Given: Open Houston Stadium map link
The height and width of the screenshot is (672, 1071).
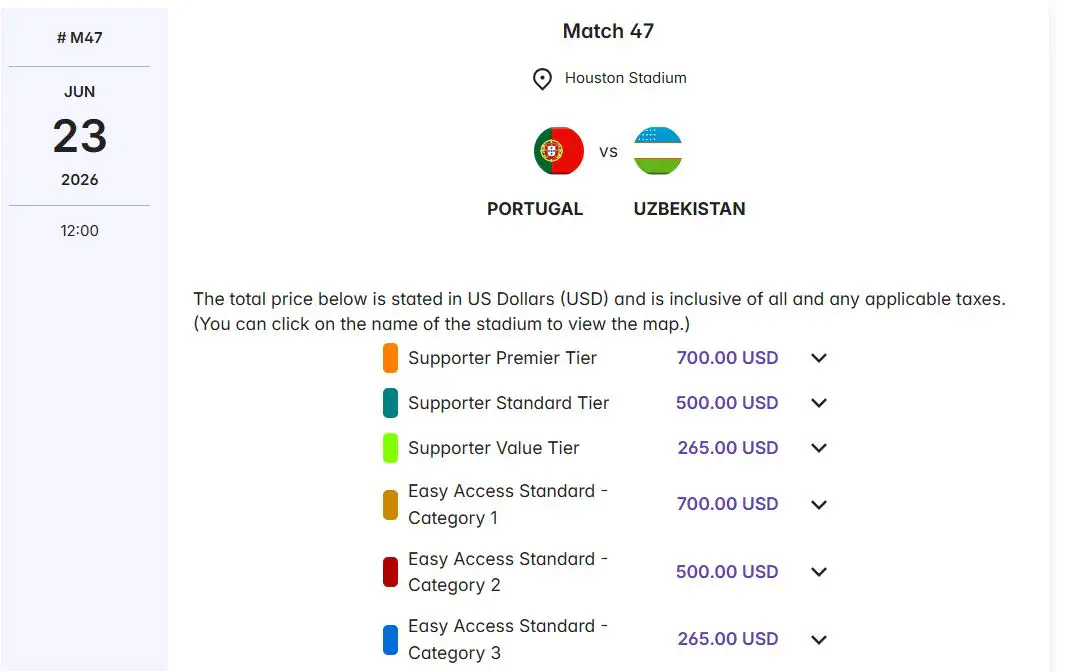Looking at the screenshot, I should pos(625,78).
